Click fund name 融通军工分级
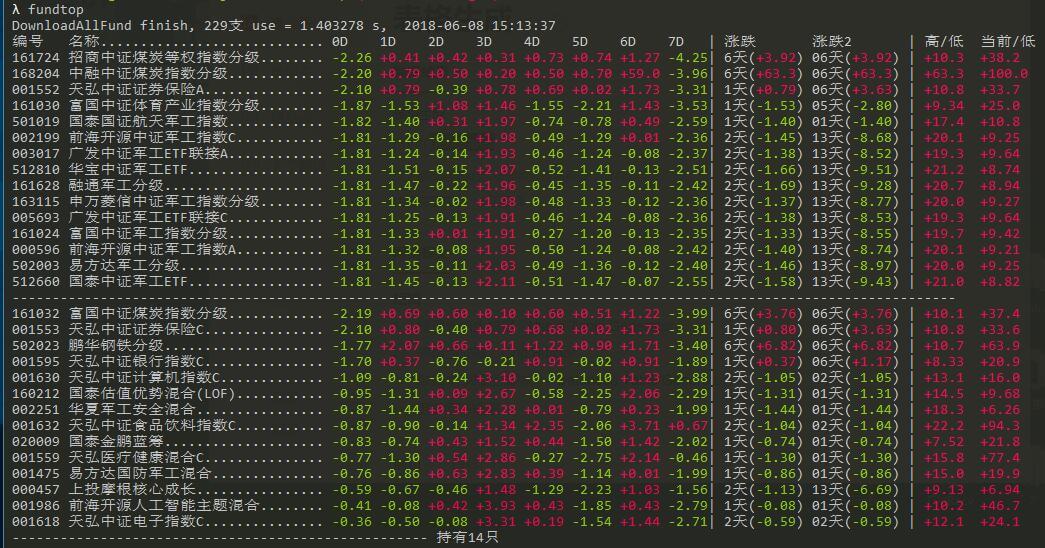 pyautogui.click(x=116, y=186)
